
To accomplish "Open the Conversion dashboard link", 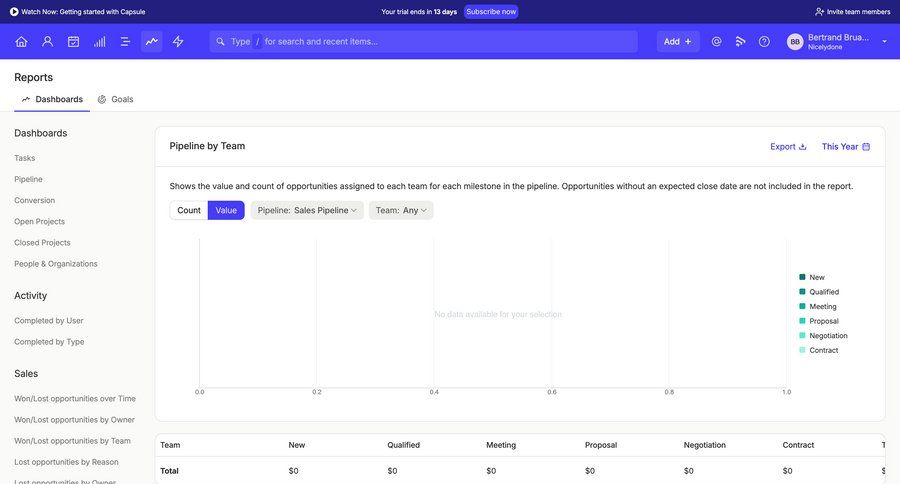I will pos(35,200).
